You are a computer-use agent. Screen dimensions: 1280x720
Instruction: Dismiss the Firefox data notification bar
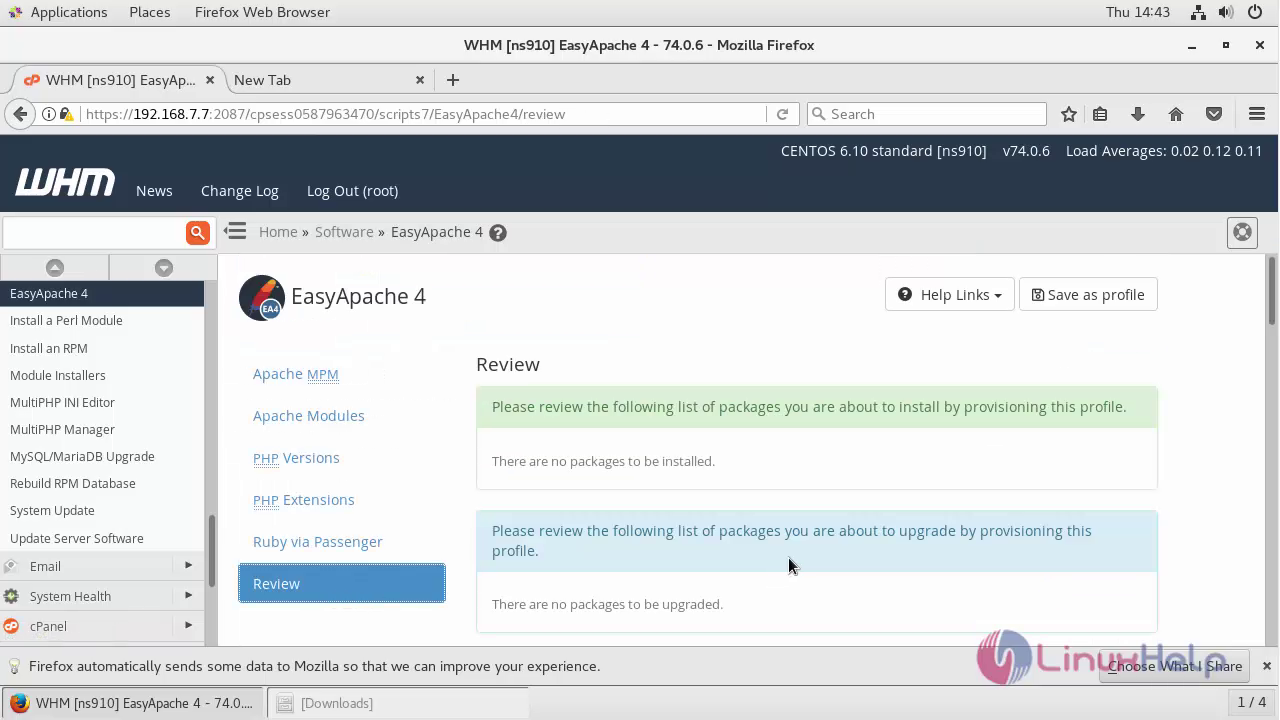coord(1266,666)
